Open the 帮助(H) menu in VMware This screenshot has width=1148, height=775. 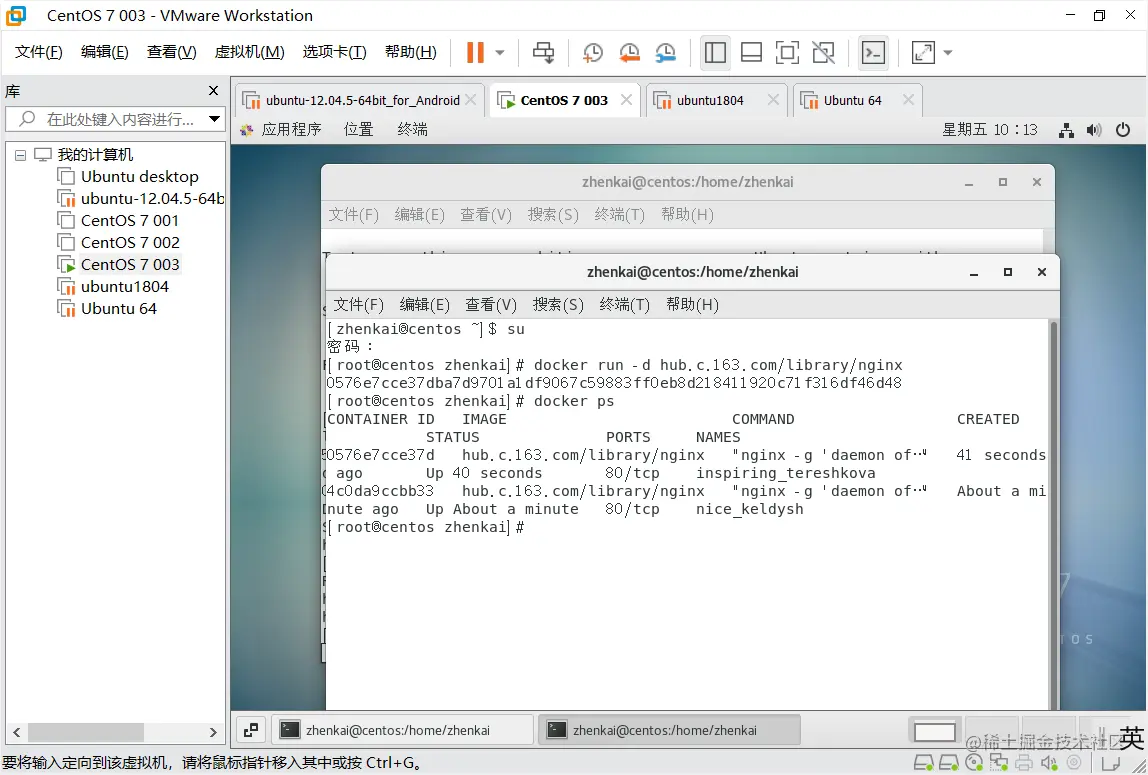(411, 52)
